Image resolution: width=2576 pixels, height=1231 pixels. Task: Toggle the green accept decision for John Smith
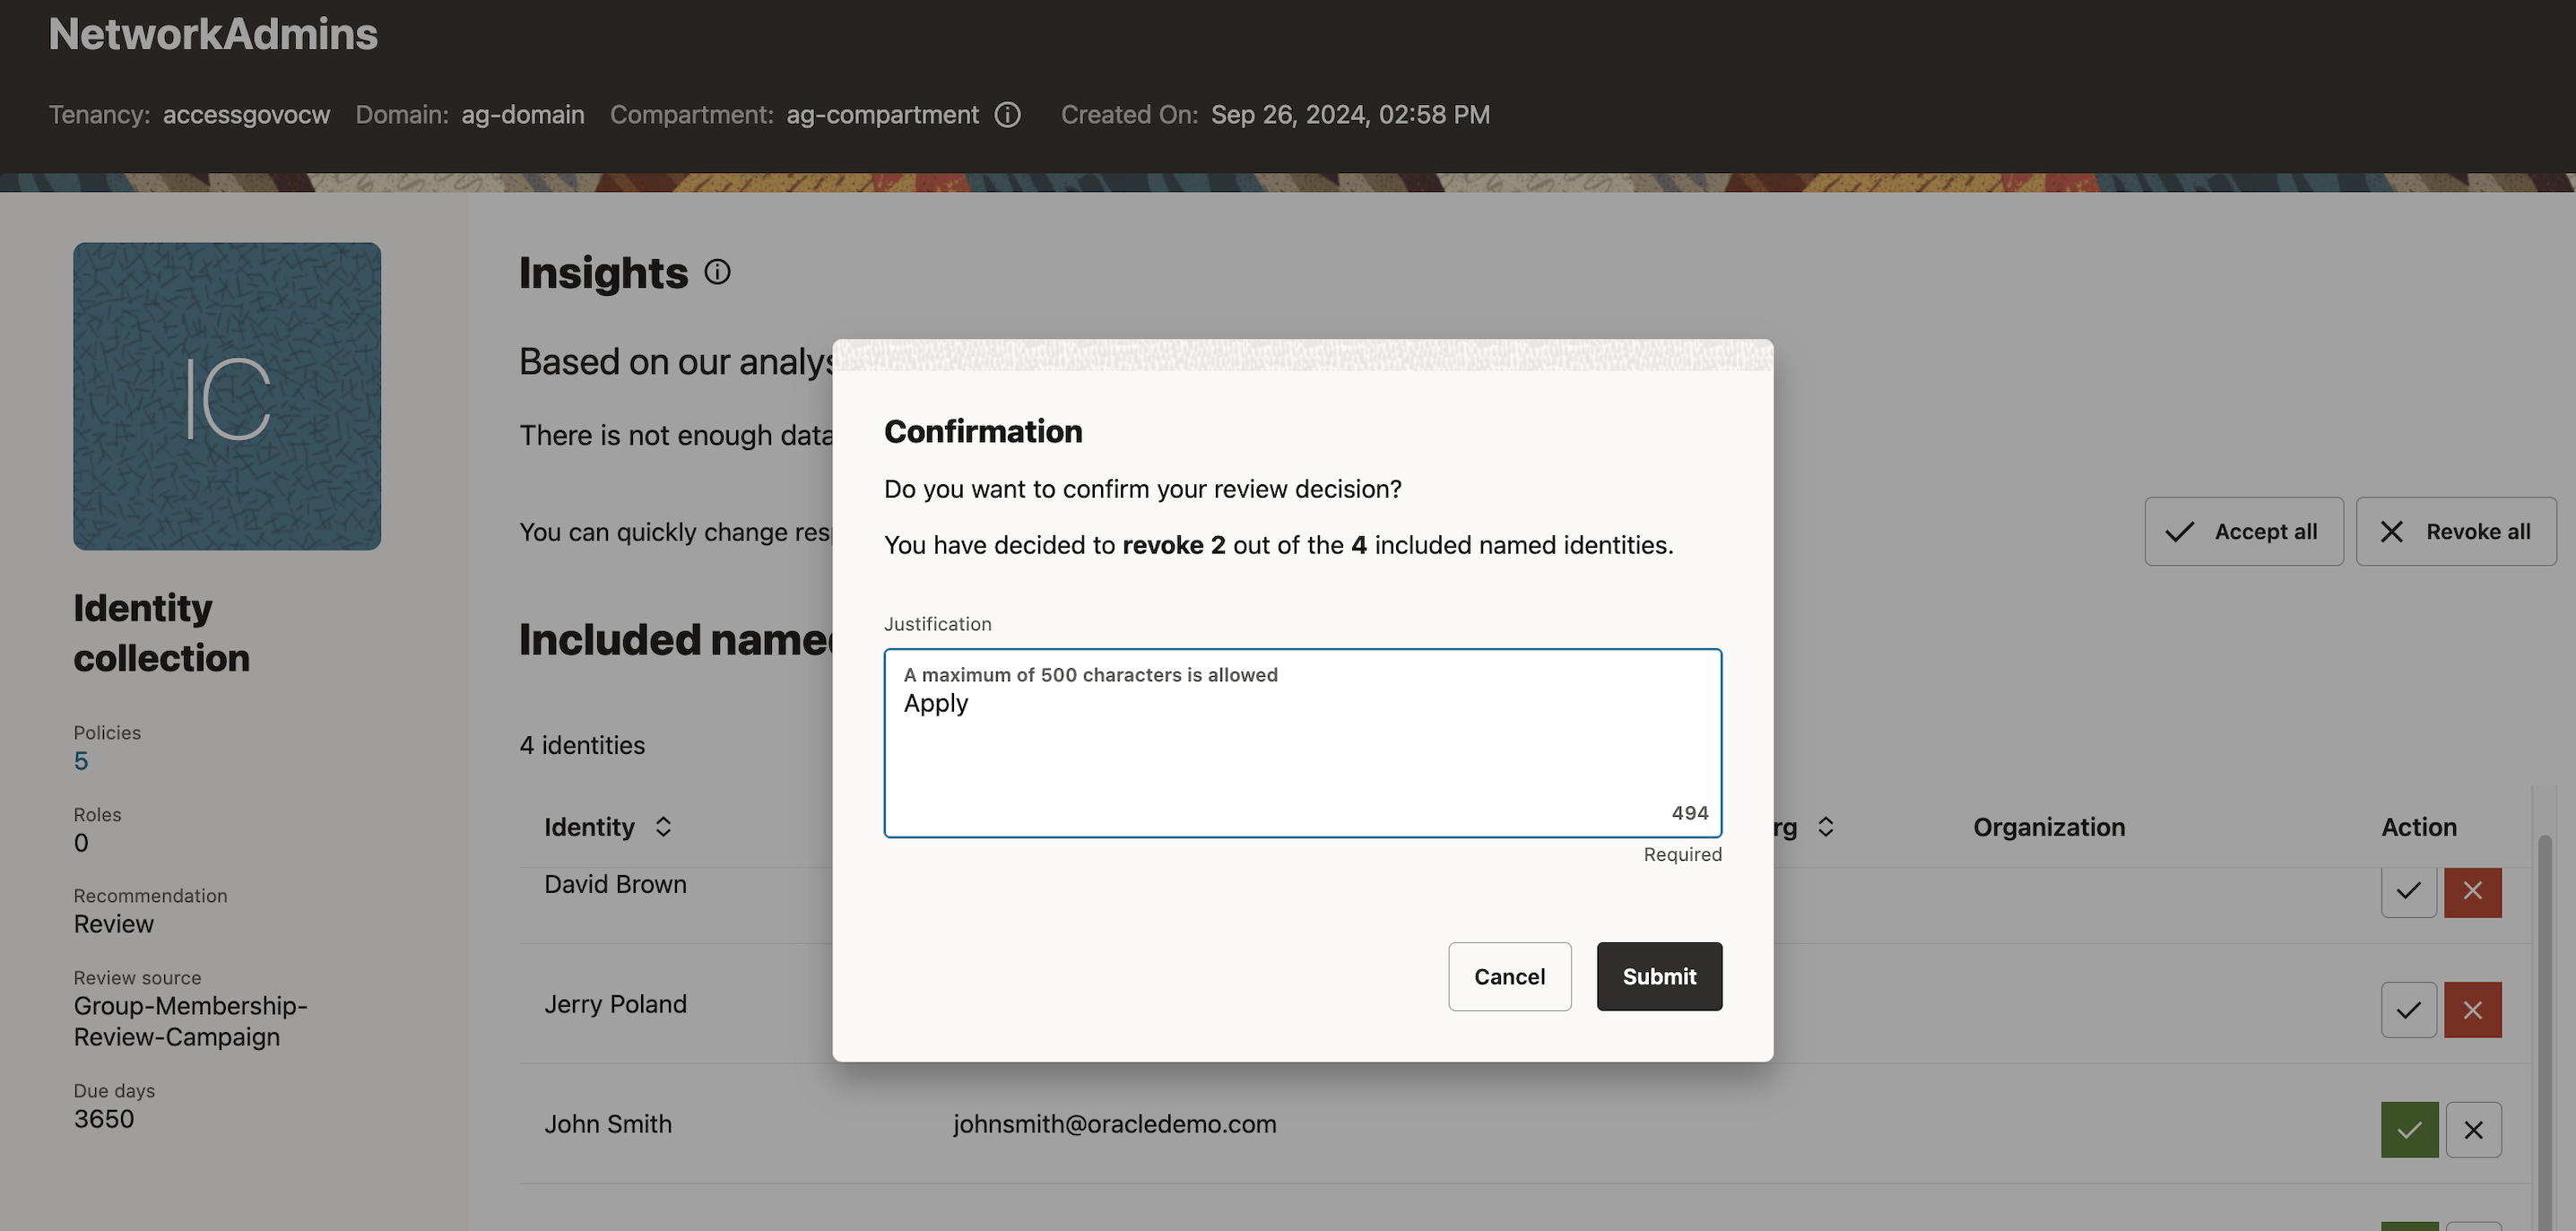coord(2409,1129)
